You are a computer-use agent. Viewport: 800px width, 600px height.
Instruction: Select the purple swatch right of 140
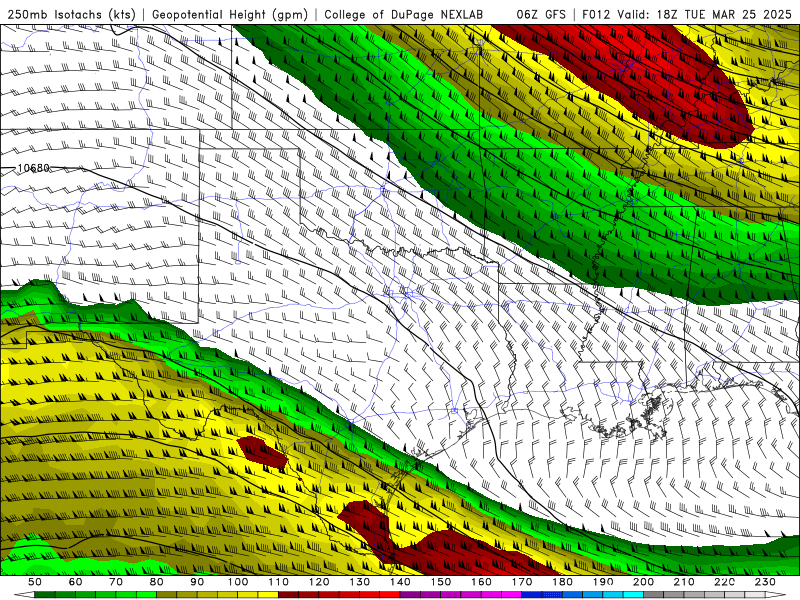click(x=410, y=595)
